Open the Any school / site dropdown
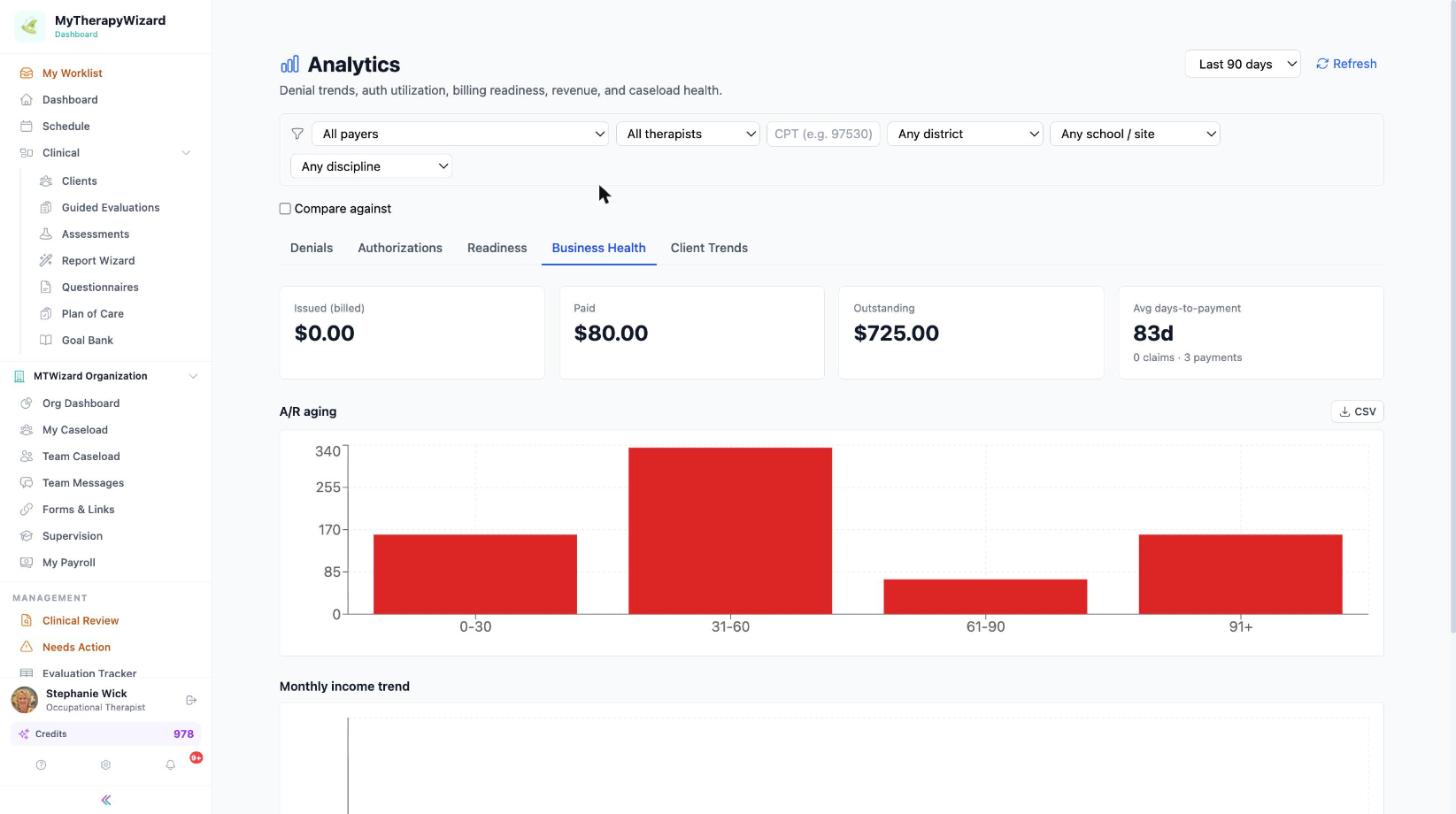The image size is (1456, 814). coord(1135,134)
